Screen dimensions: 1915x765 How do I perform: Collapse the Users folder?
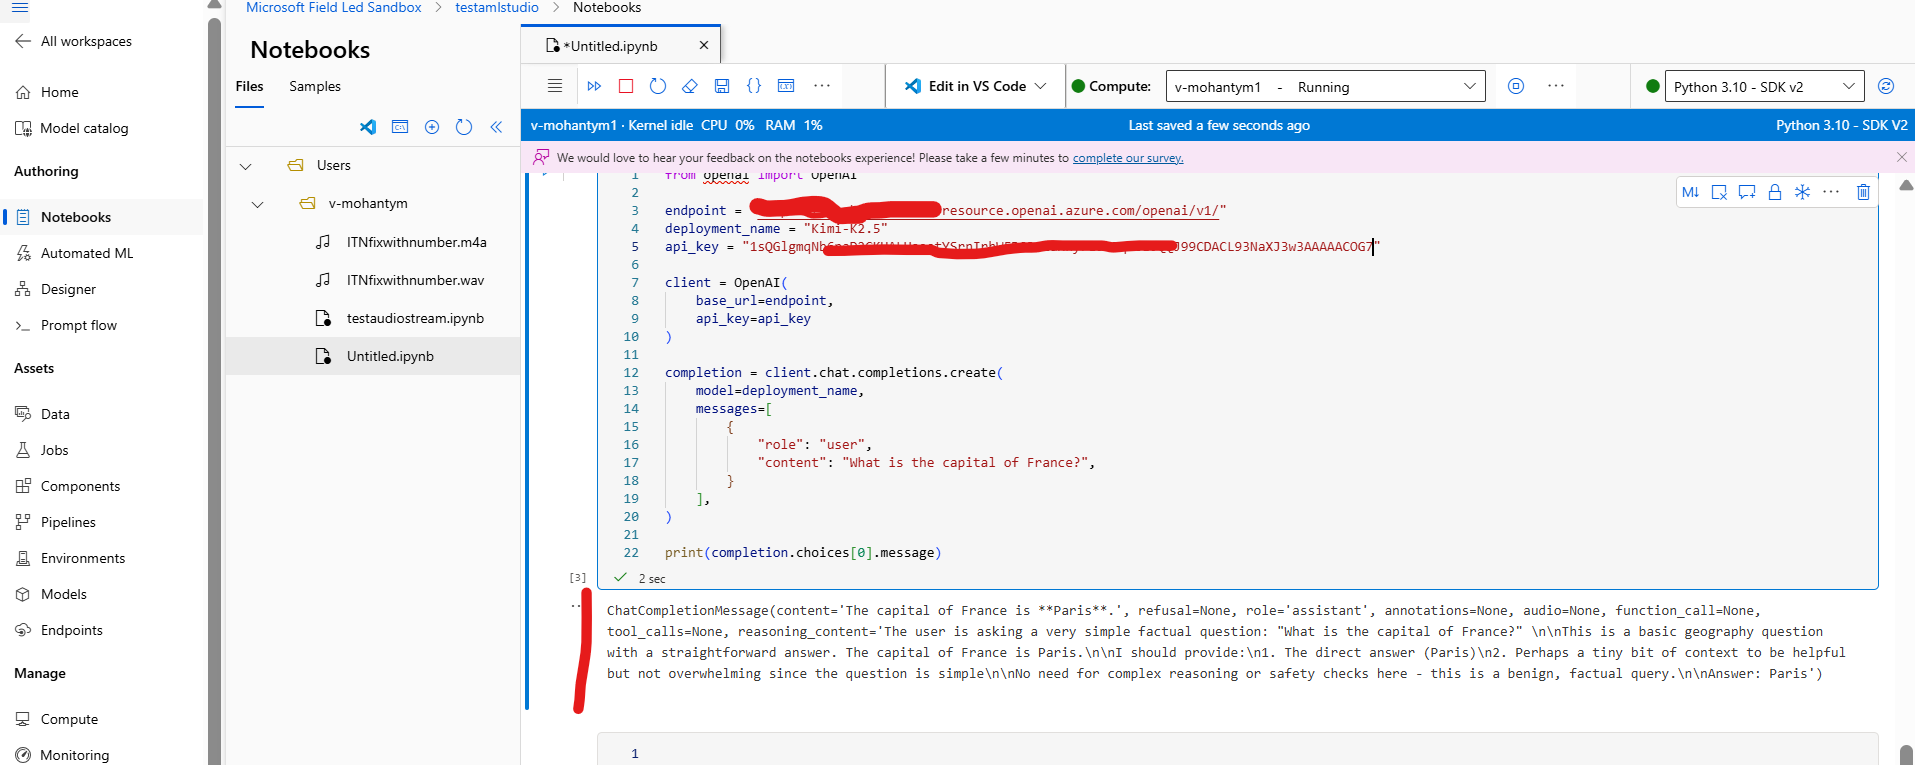245,166
